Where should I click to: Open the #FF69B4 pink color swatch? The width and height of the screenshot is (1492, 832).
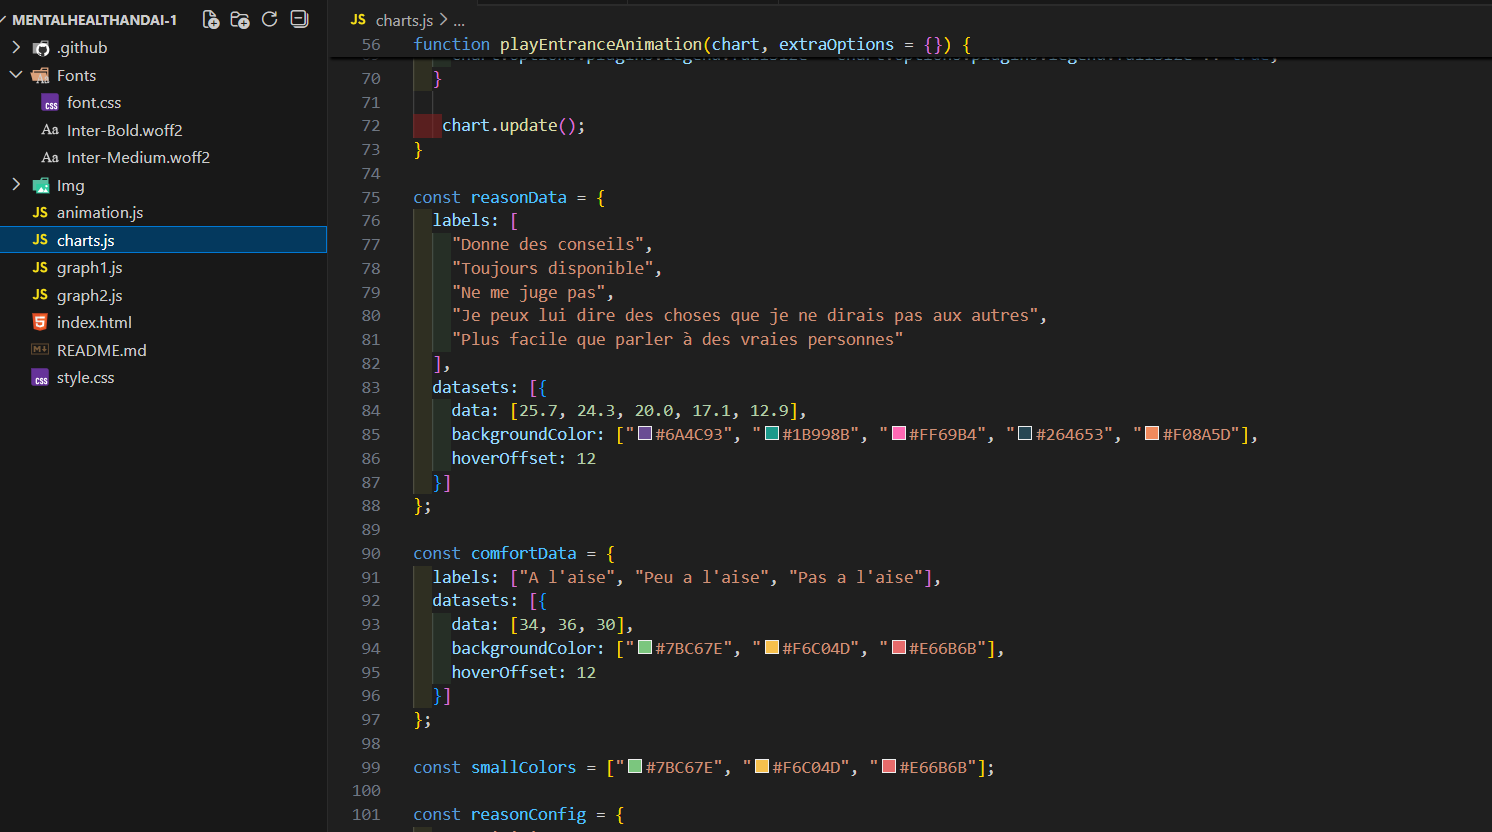coord(899,434)
